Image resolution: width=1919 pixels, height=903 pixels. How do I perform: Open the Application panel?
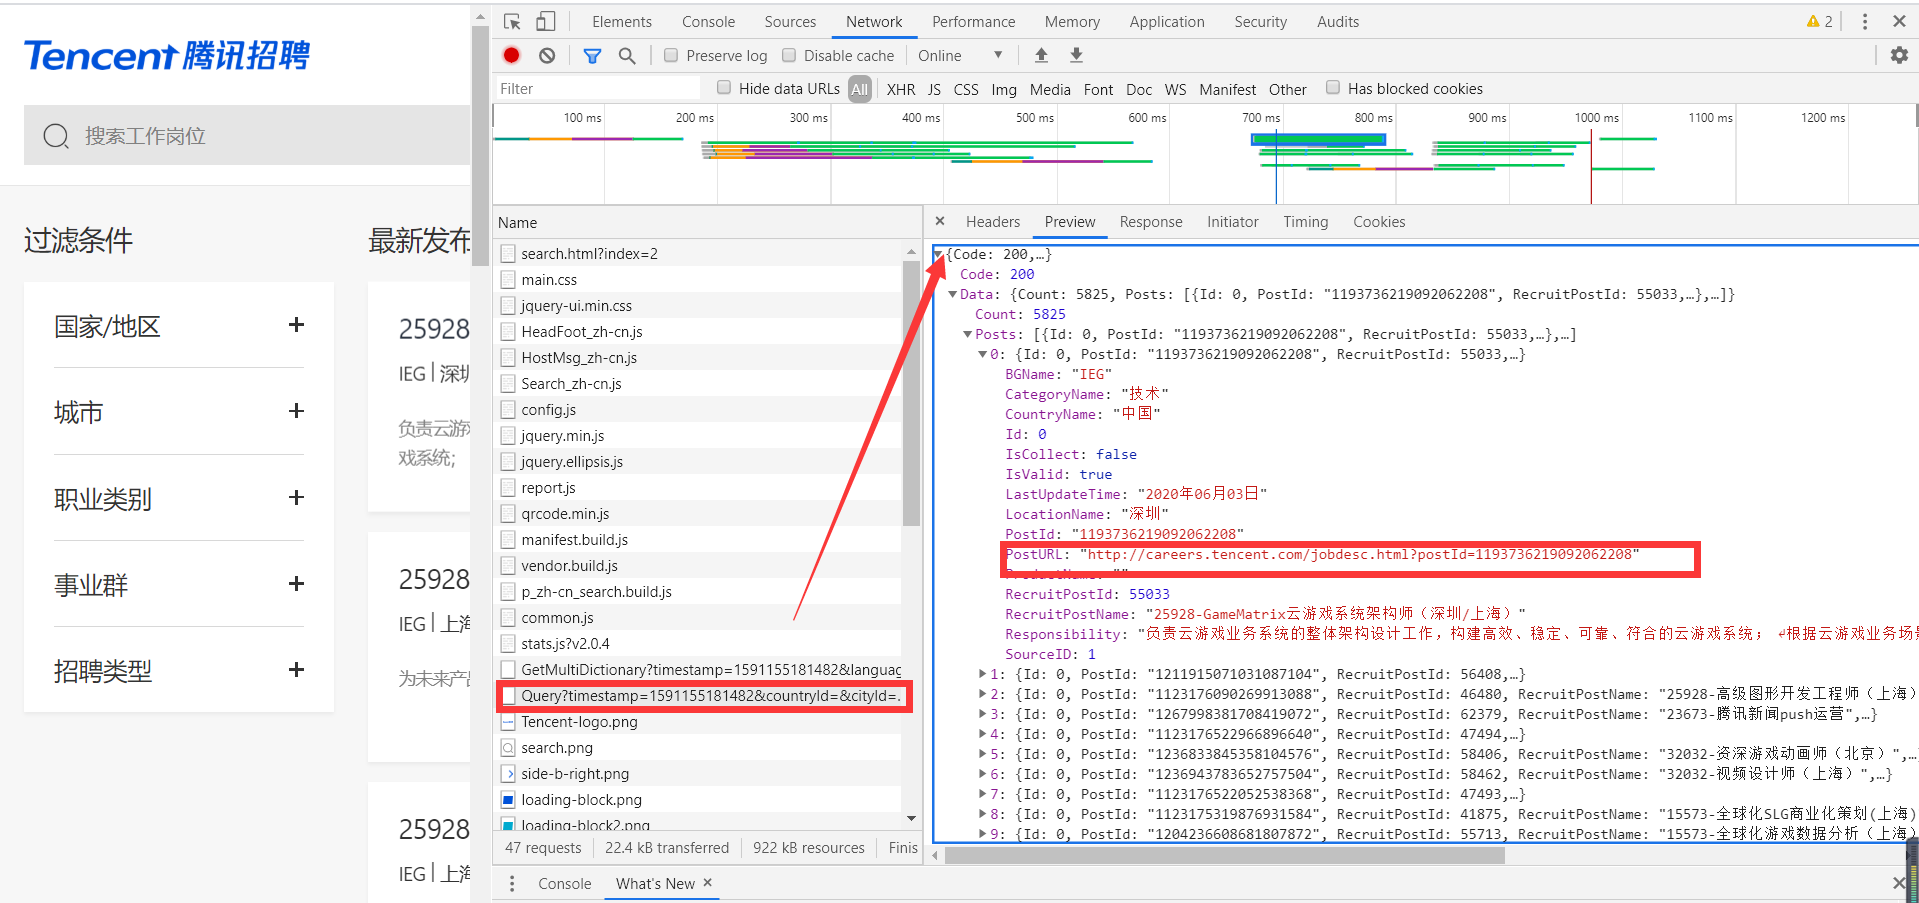(x=1166, y=21)
